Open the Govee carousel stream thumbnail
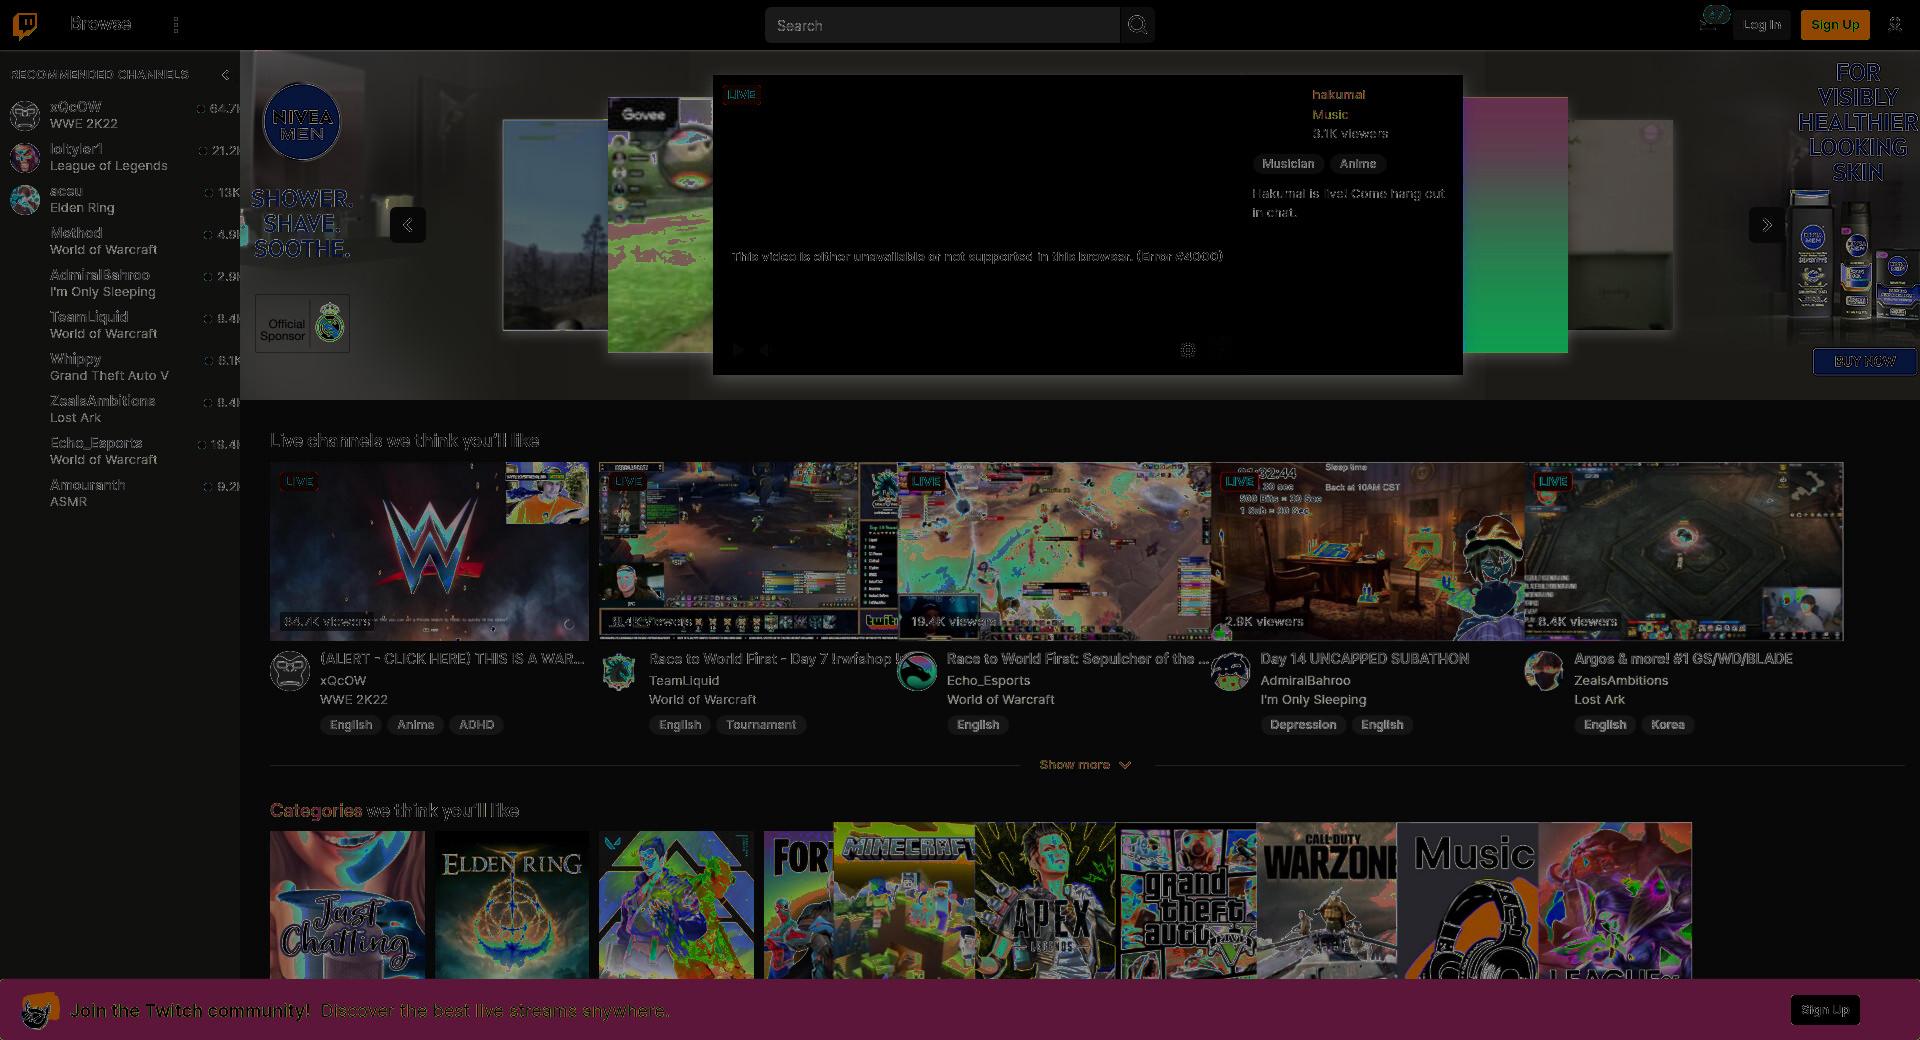Screen dimensions: 1920x1040 (660, 225)
